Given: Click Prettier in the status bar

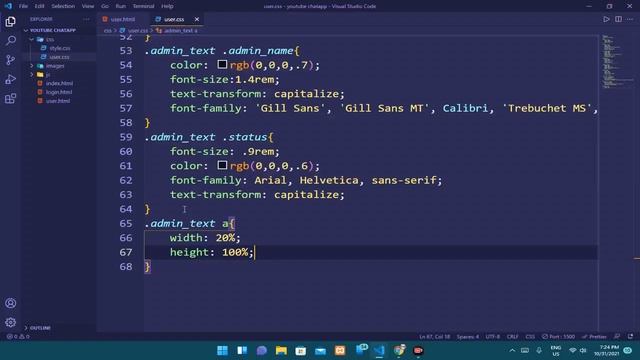Looking at the screenshot, I should click(594, 336).
